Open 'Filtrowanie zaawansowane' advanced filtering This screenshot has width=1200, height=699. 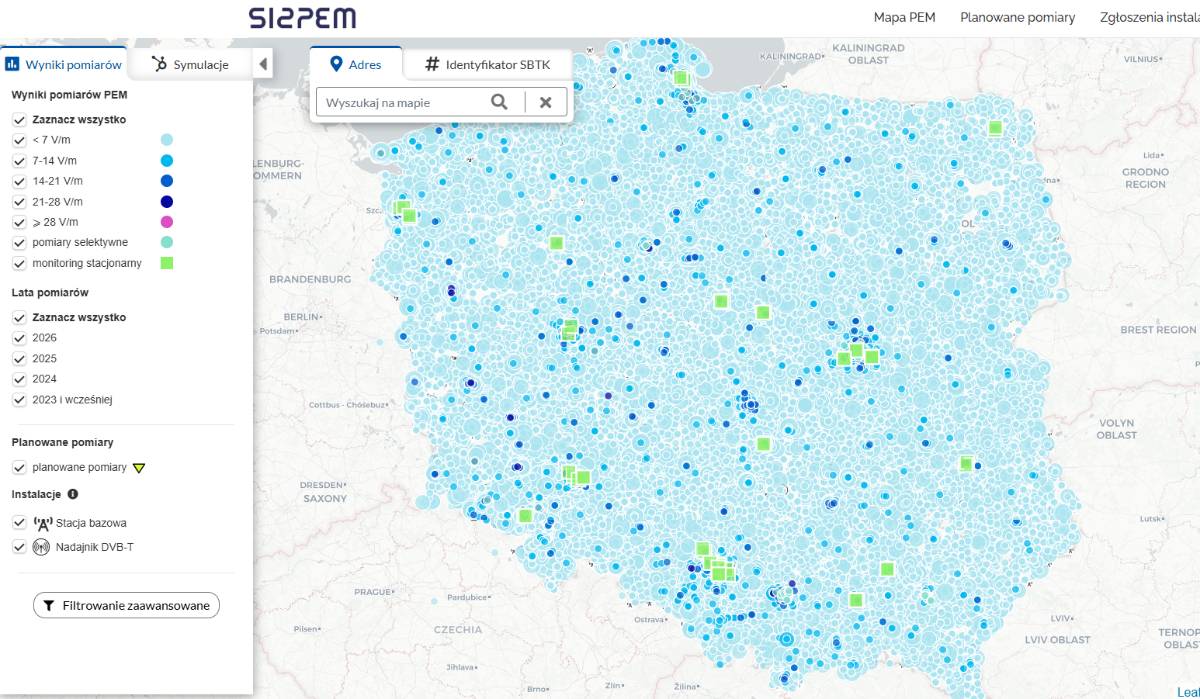126,605
